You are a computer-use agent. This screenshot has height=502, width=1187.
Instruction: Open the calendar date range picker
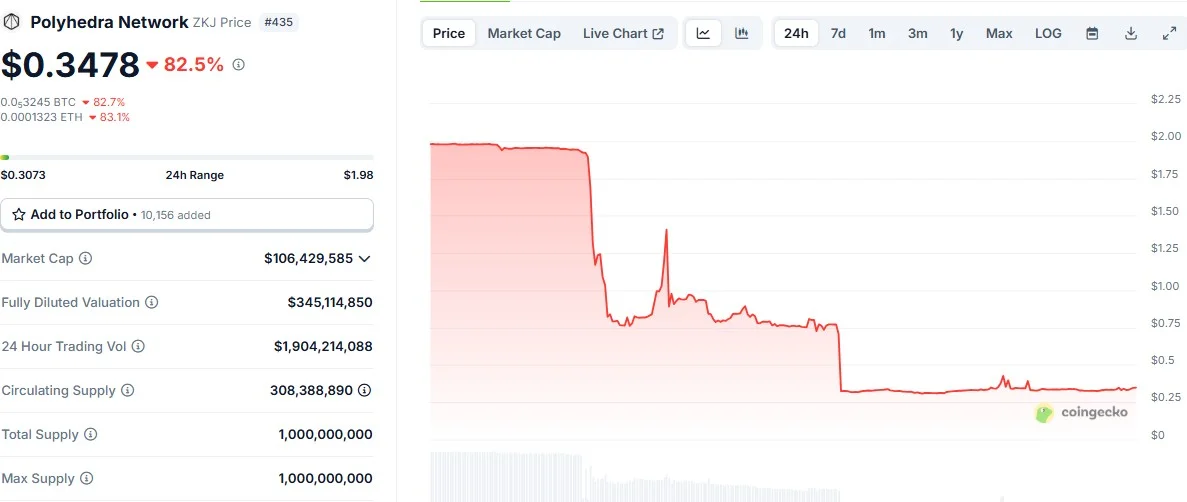pyautogui.click(x=1092, y=33)
